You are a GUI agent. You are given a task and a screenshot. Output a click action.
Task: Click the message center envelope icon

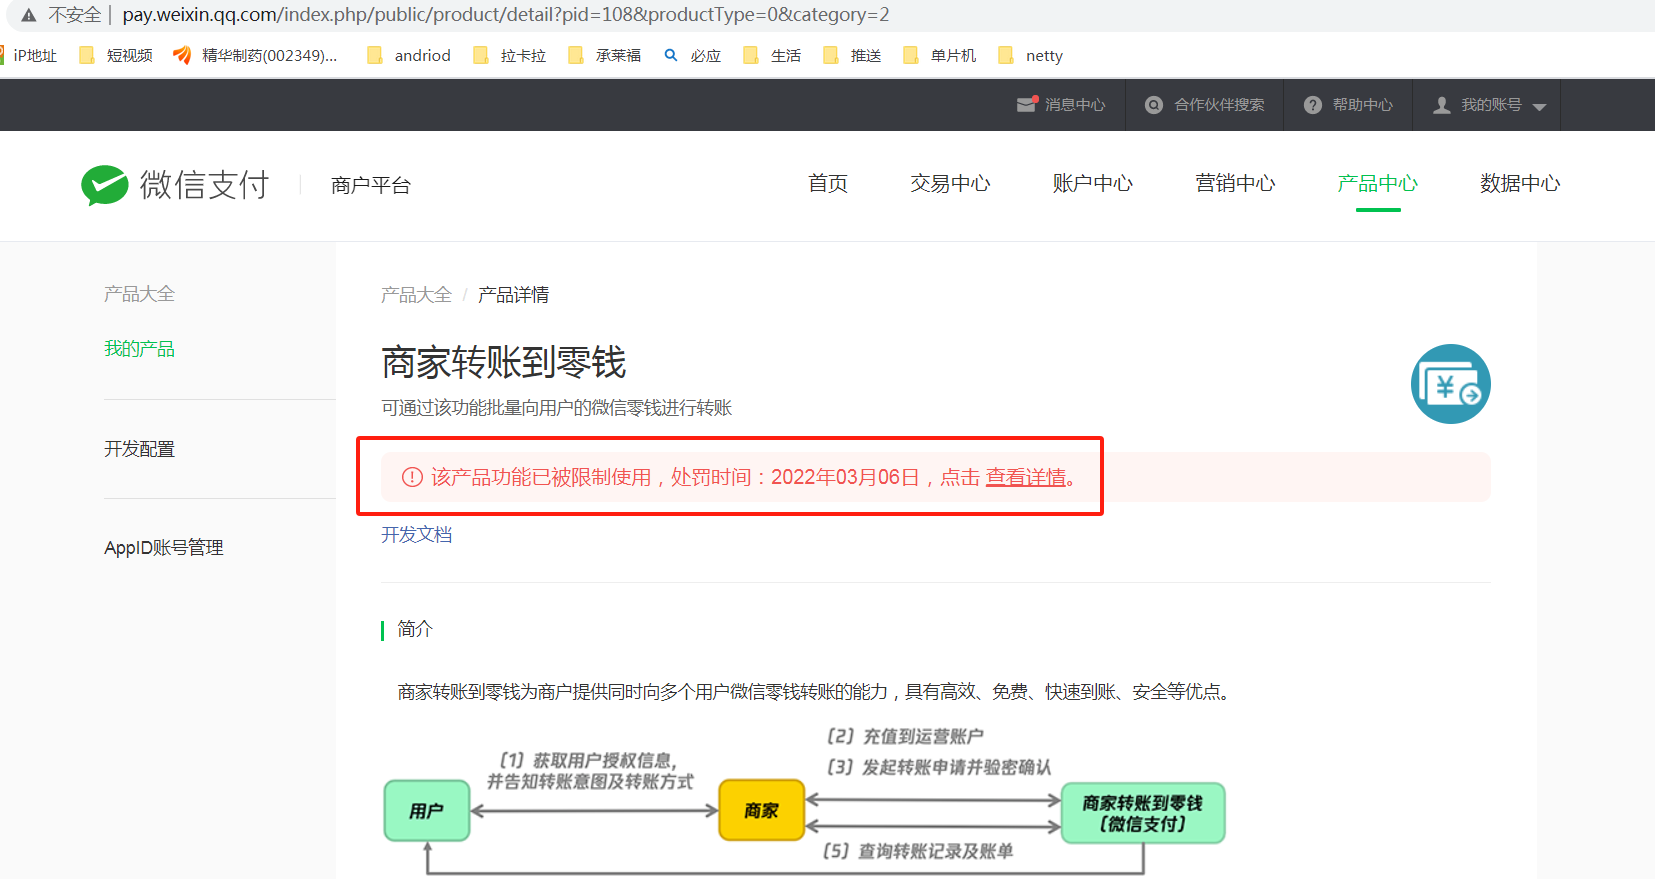pos(1026,105)
